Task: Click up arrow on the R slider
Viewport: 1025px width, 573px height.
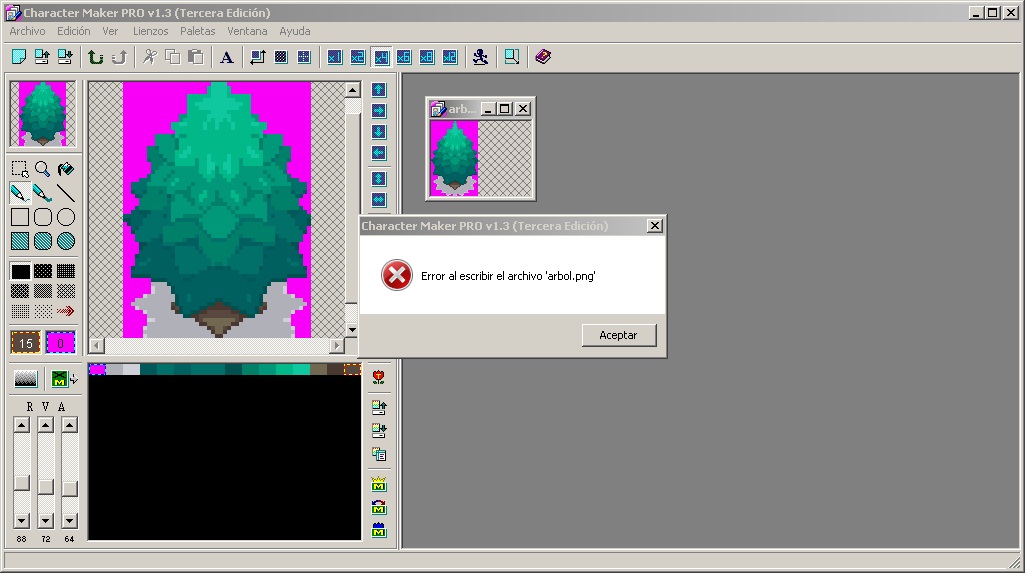Action: click(21, 425)
